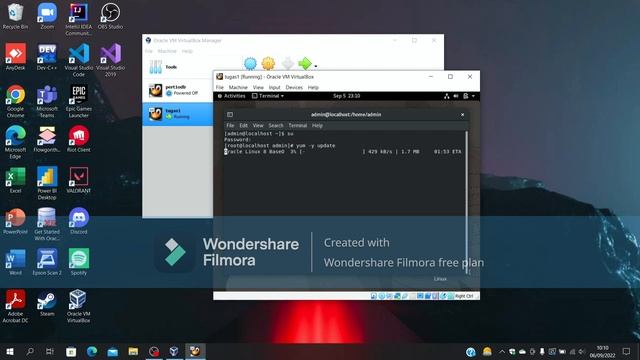Show hidden system tray icons chevron

pos(502,351)
